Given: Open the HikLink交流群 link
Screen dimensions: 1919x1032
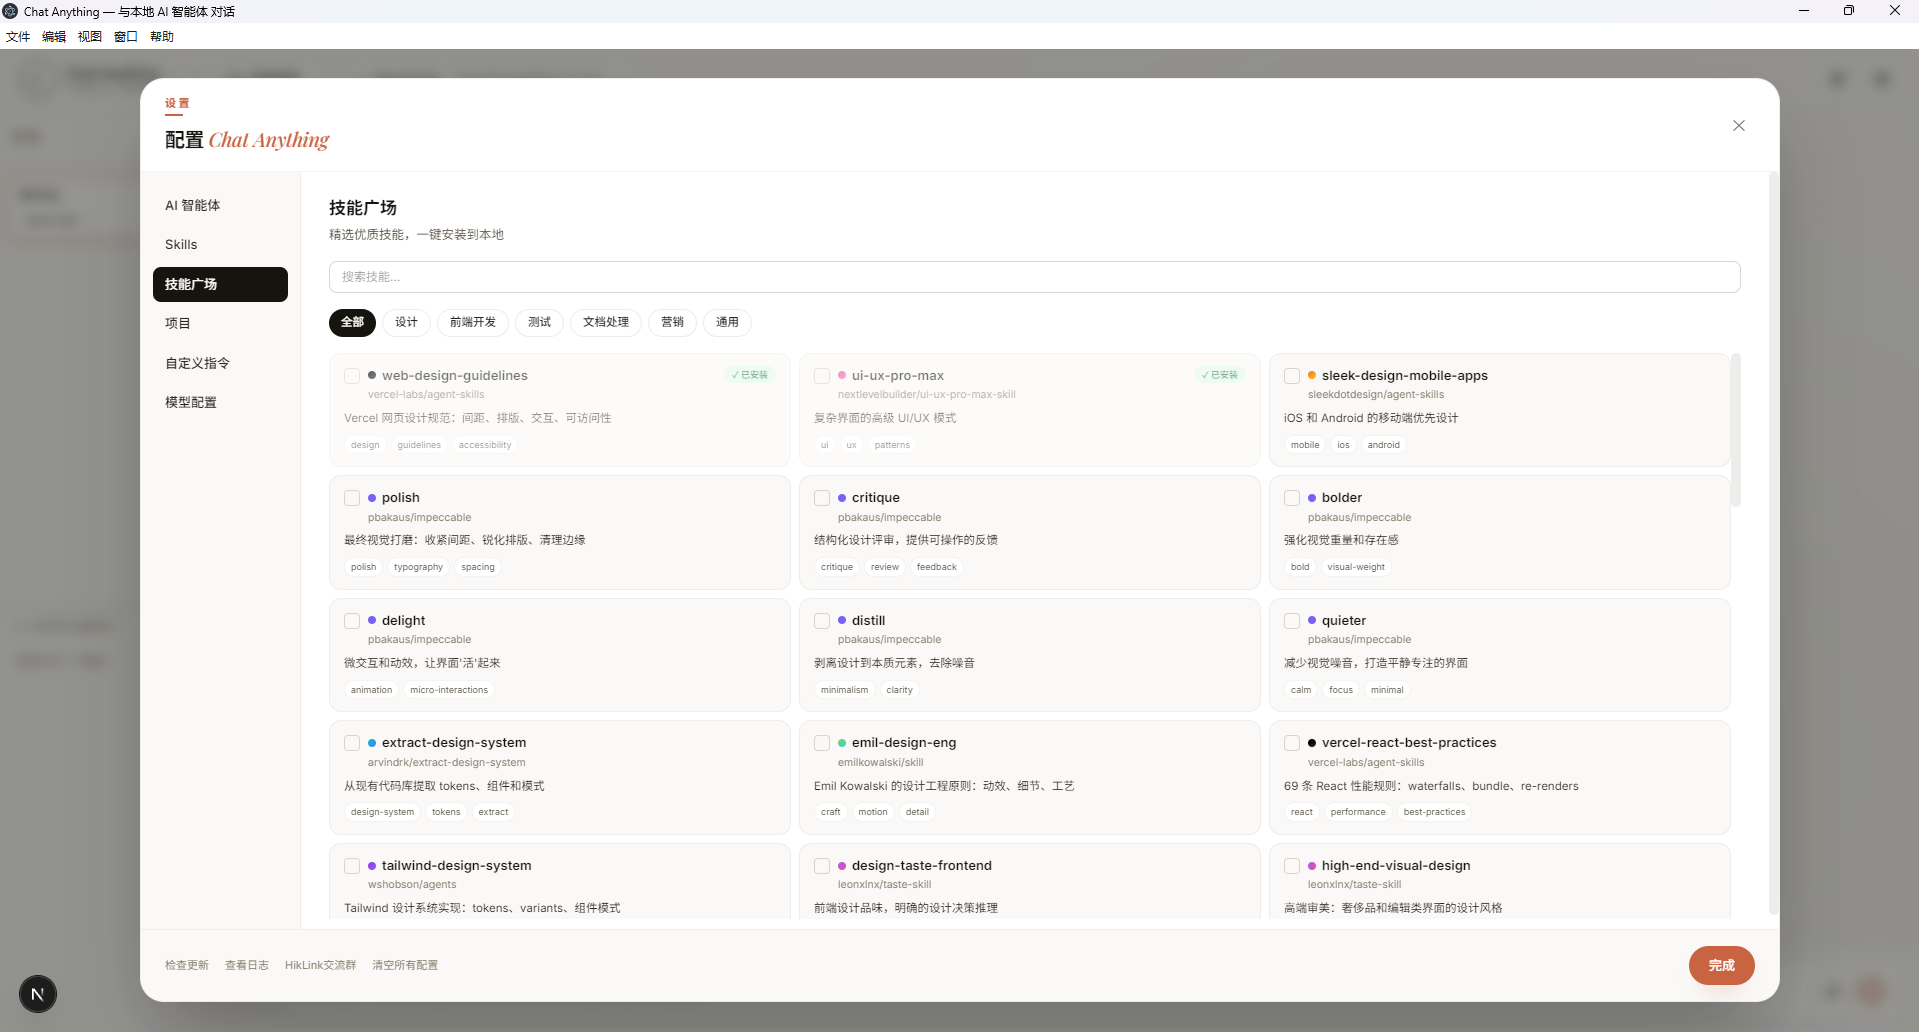Looking at the screenshot, I should (x=320, y=965).
